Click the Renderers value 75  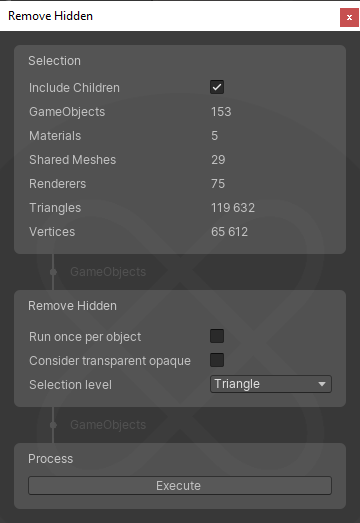(218, 184)
